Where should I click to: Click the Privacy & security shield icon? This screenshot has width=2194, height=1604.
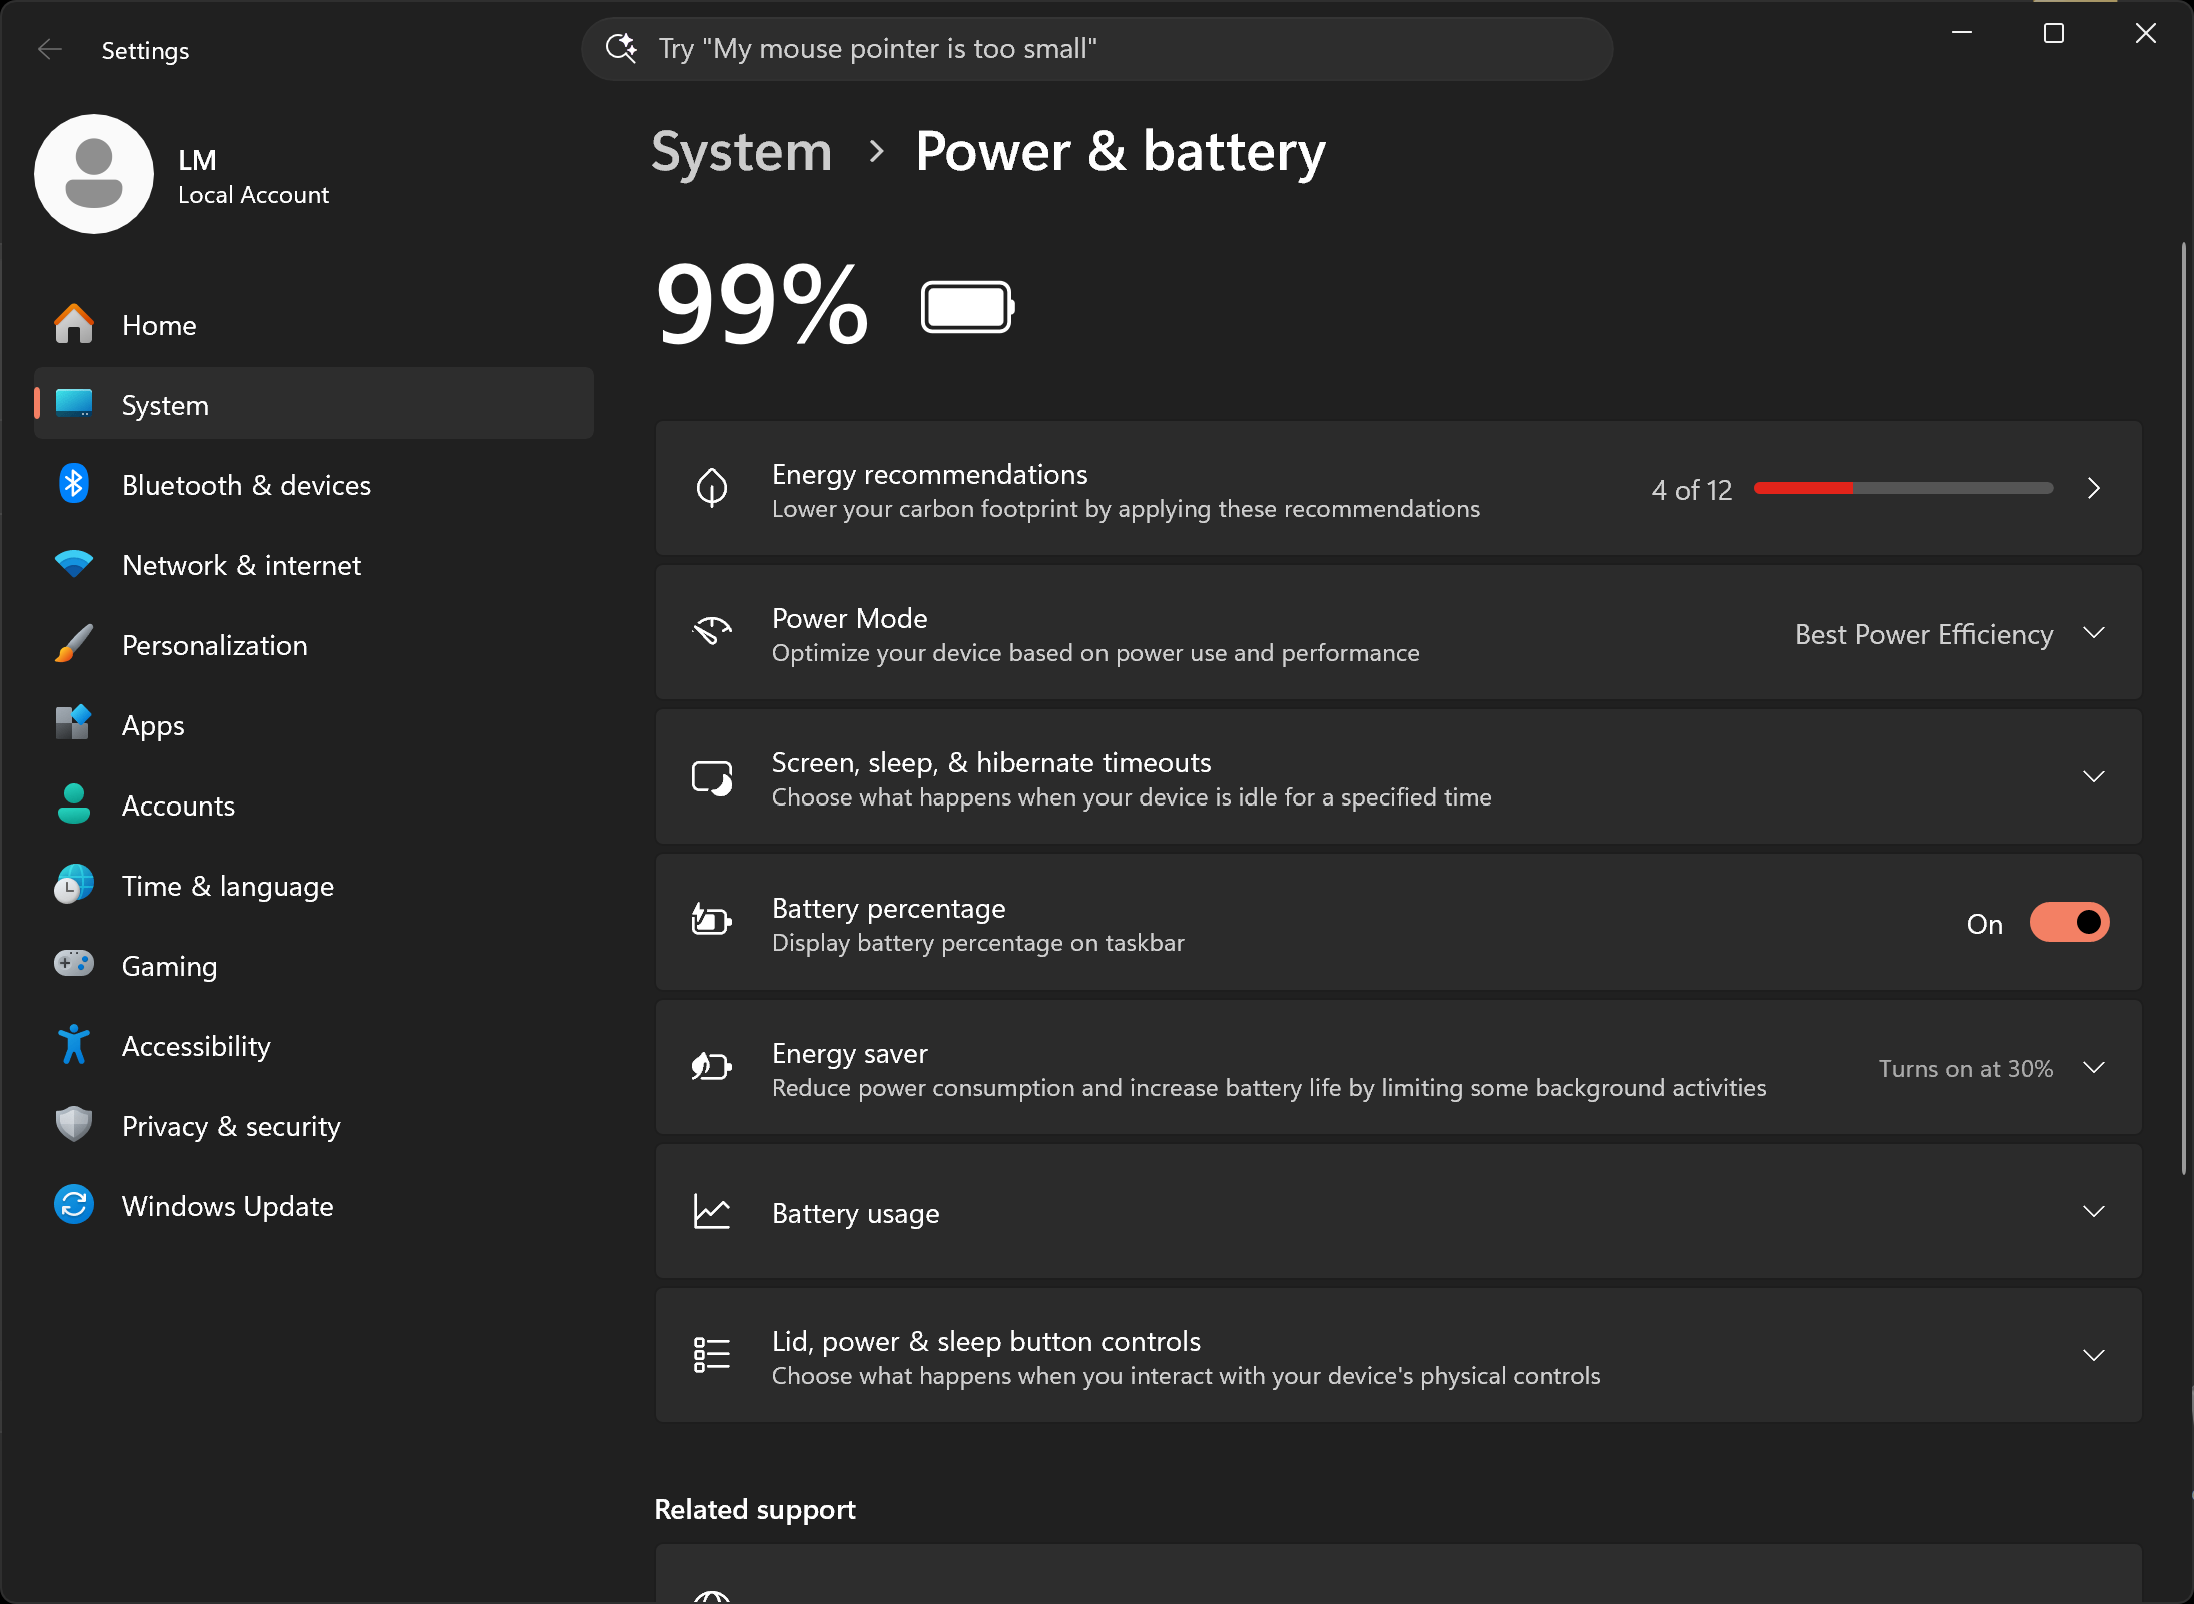(73, 1125)
